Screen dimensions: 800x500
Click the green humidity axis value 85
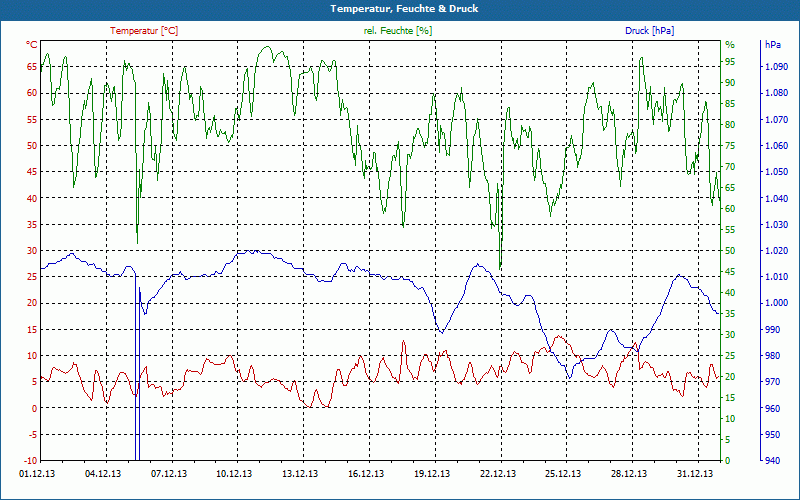(x=730, y=104)
